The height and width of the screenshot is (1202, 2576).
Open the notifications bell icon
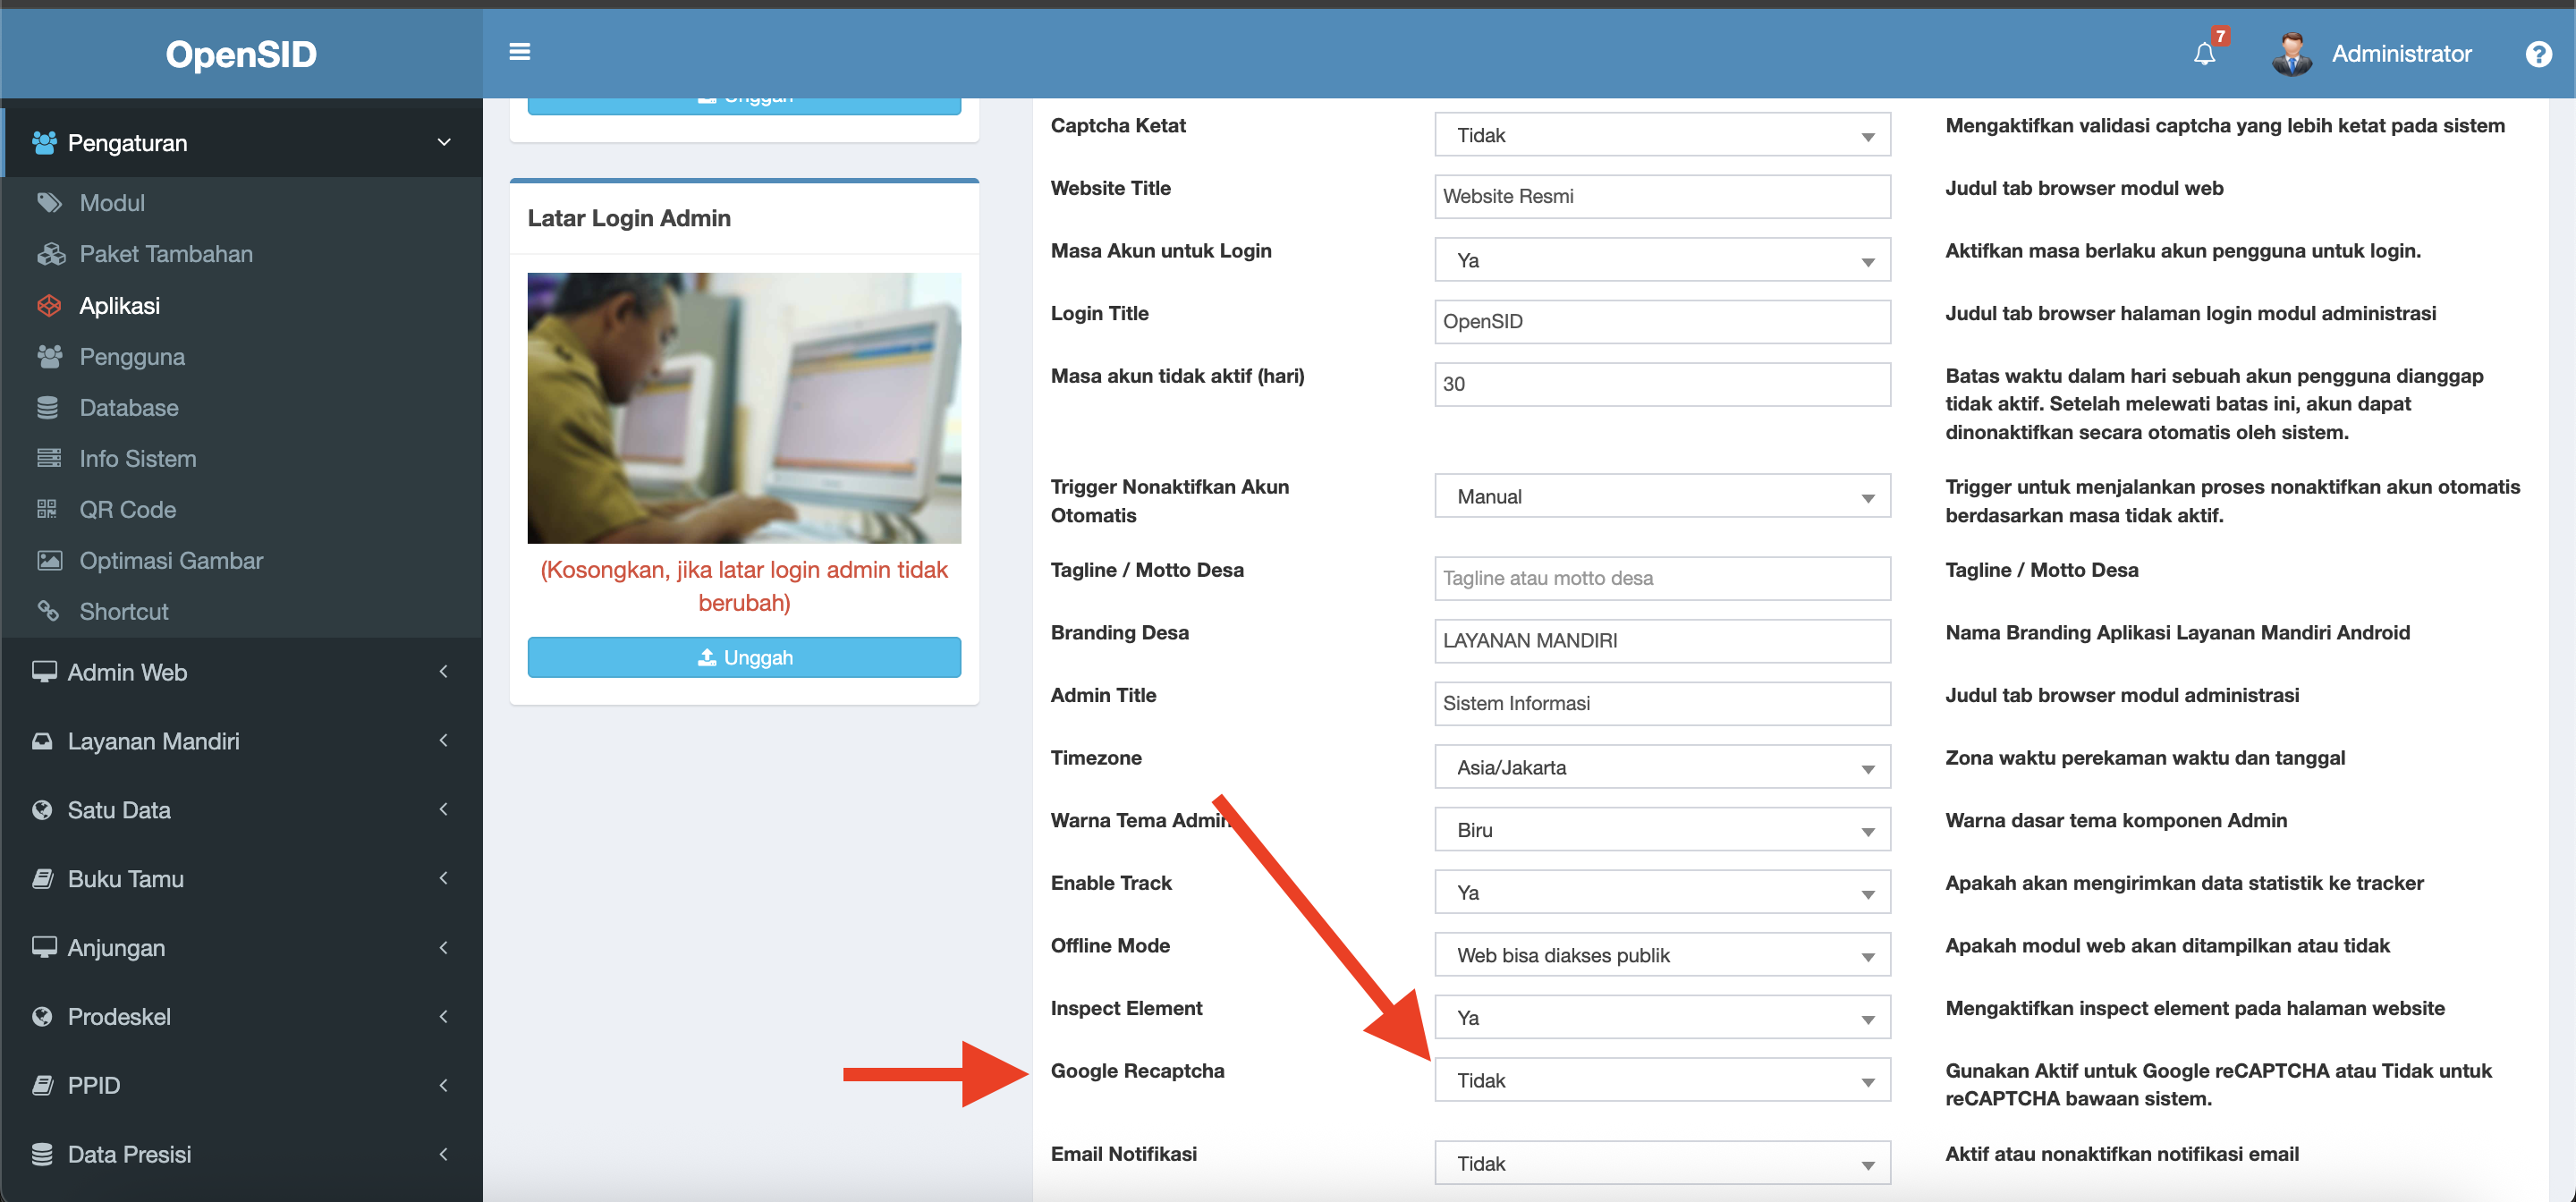point(2204,54)
